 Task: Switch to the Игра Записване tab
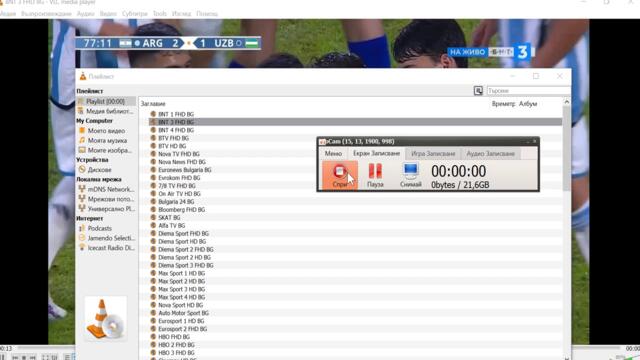tap(433, 153)
